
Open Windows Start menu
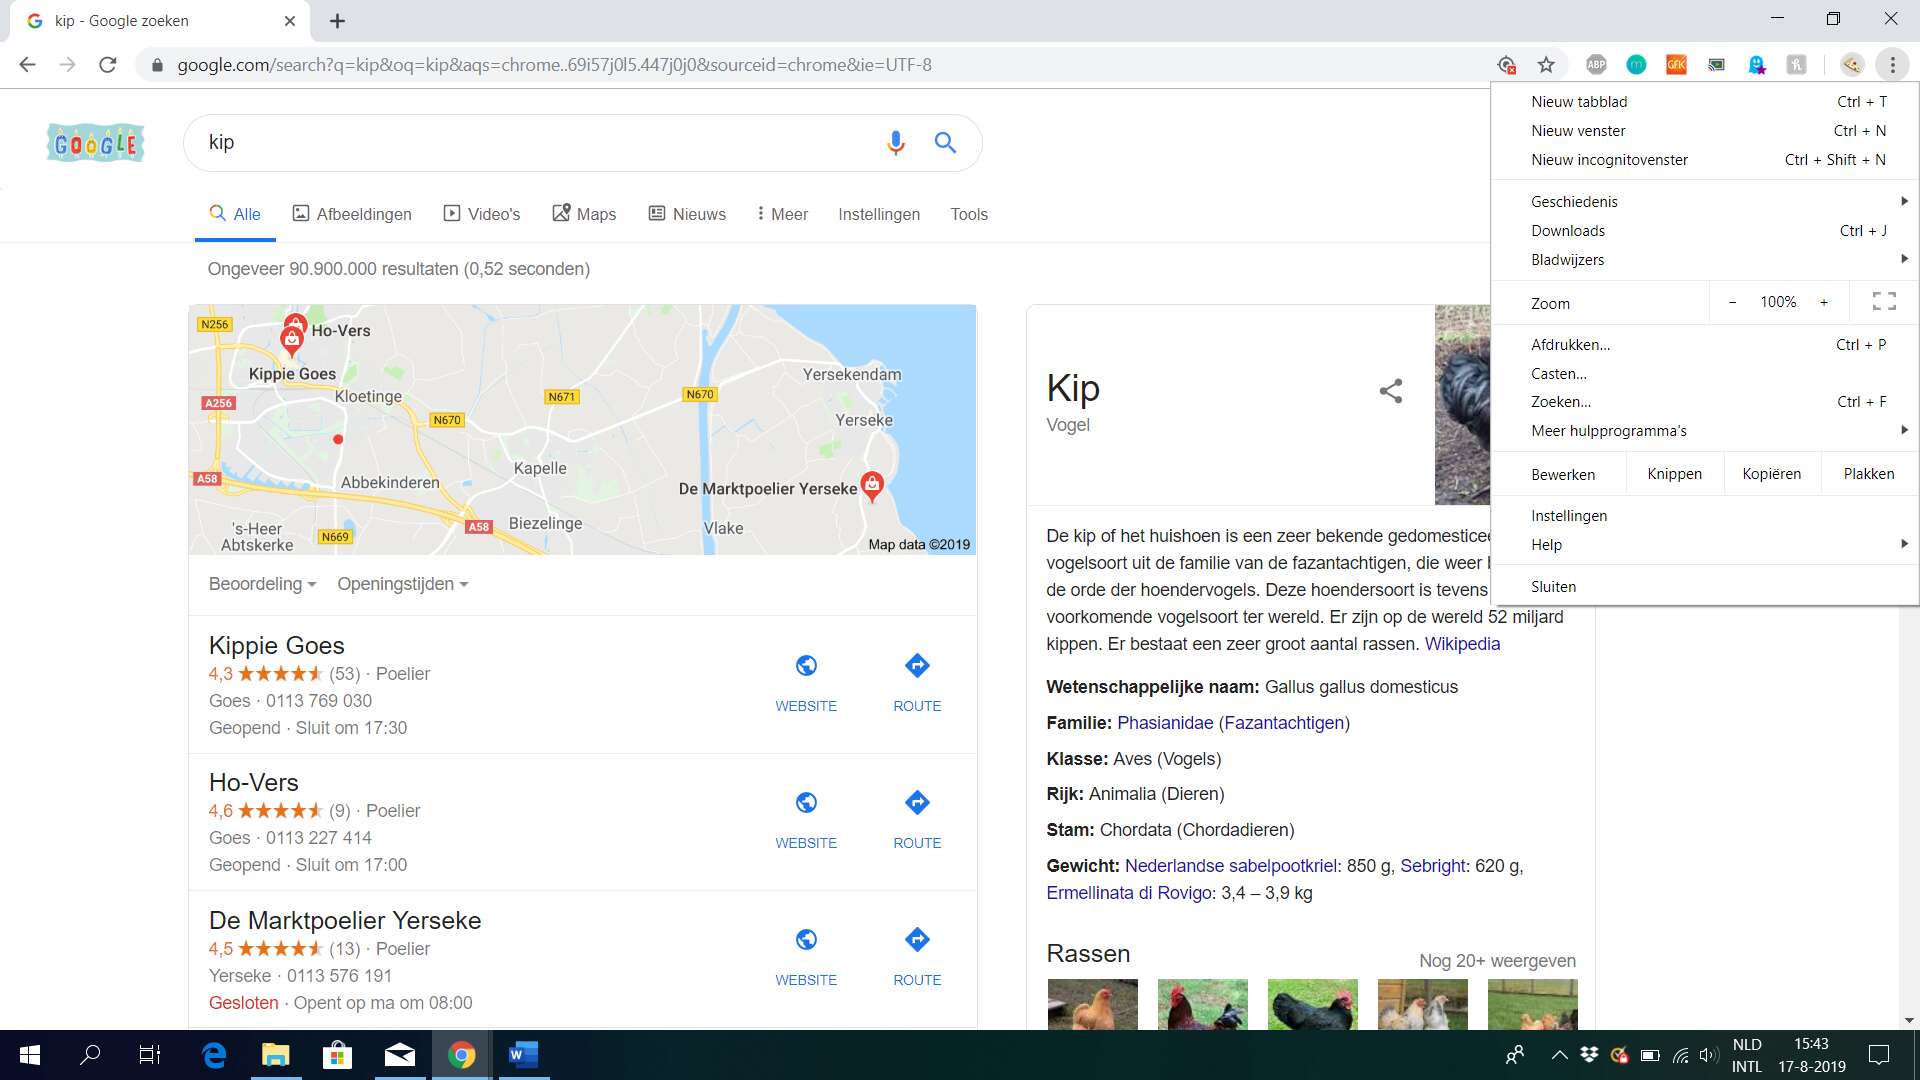coord(30,1055)
